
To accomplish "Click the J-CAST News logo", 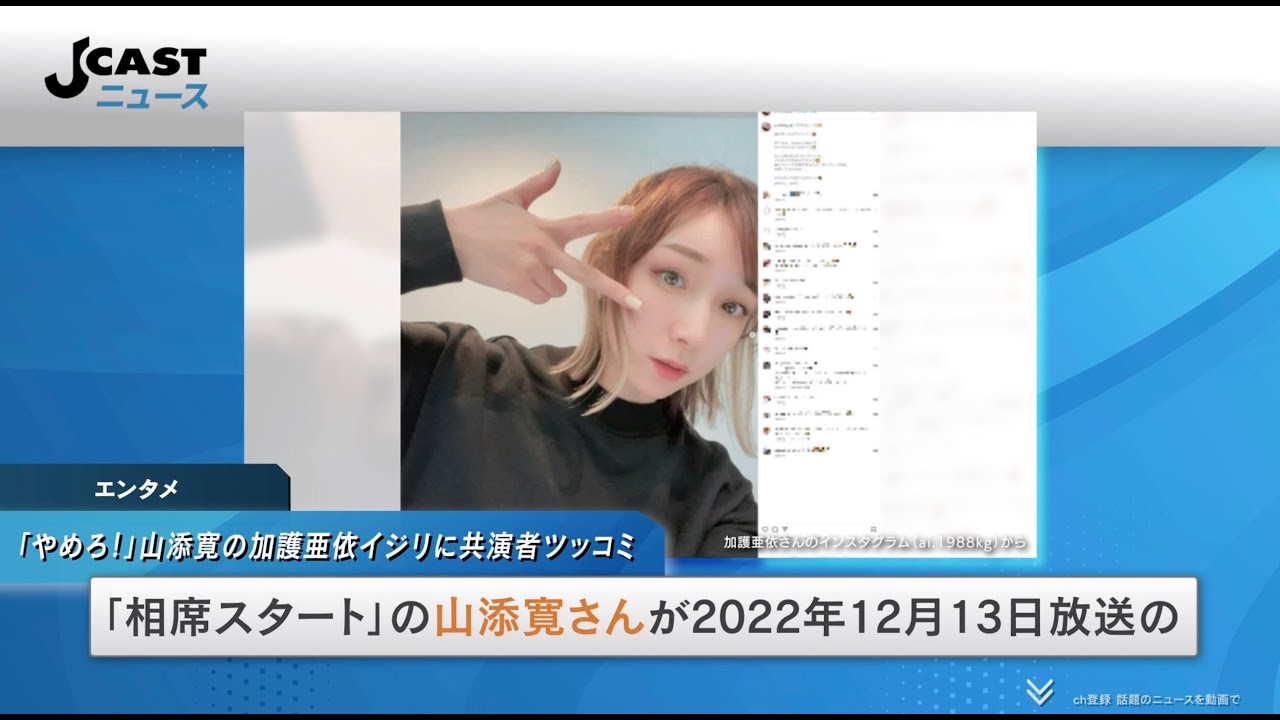I will pos(126,76).
